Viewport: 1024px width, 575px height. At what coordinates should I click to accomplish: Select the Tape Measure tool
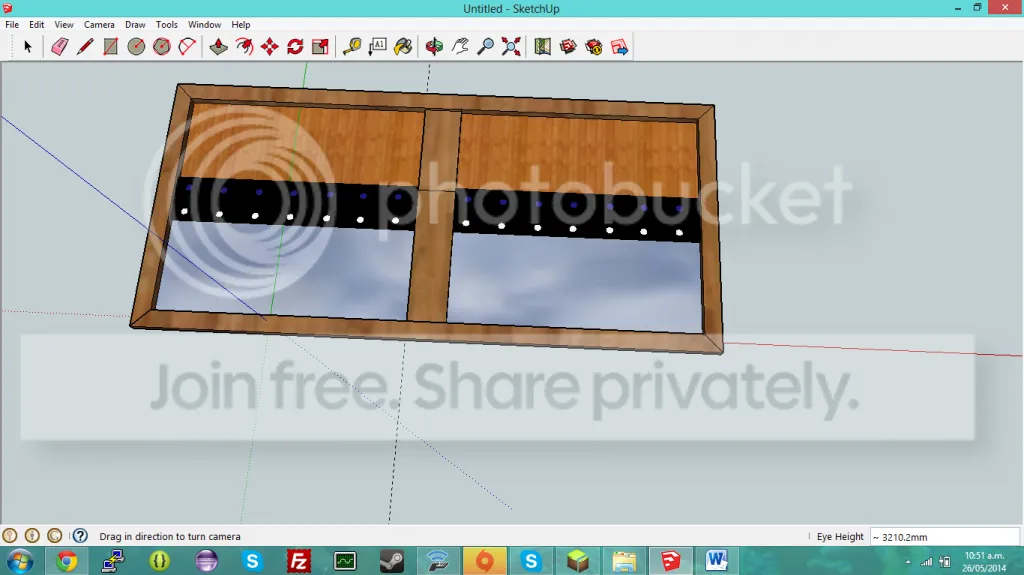pyautogui.click(x=352, y=46)
